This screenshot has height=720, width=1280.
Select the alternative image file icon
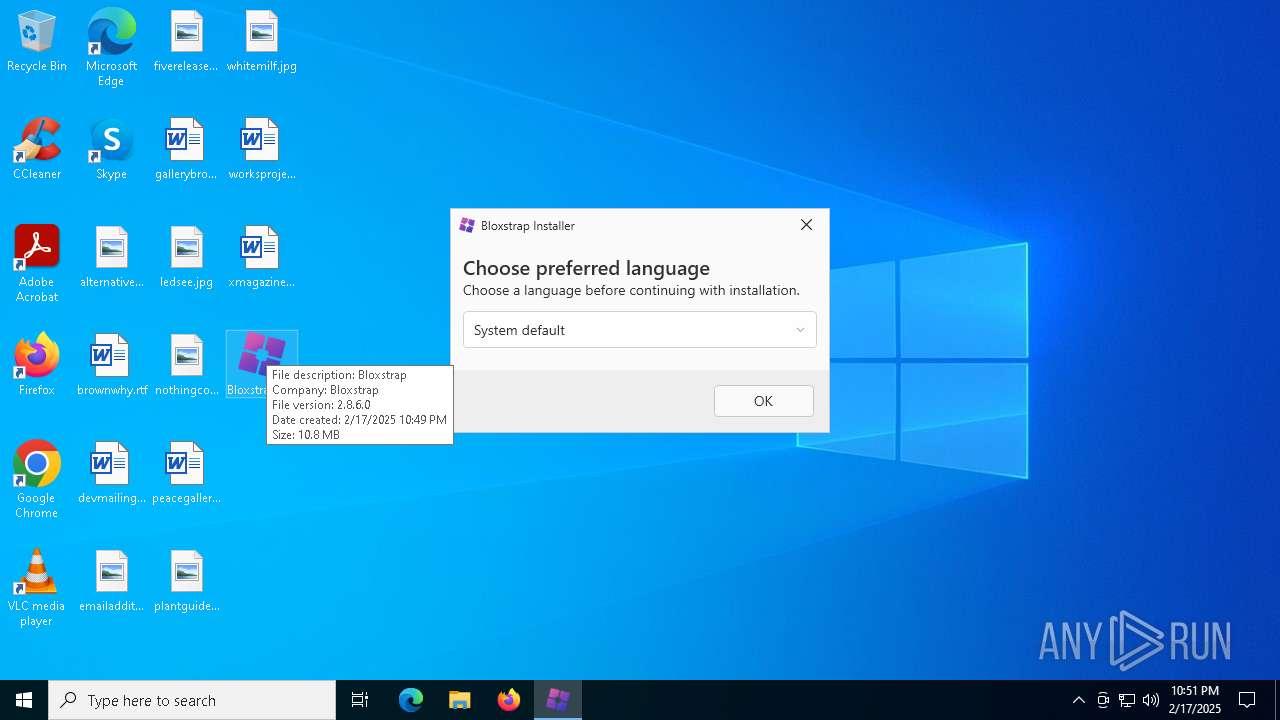(x=111, y=257)
